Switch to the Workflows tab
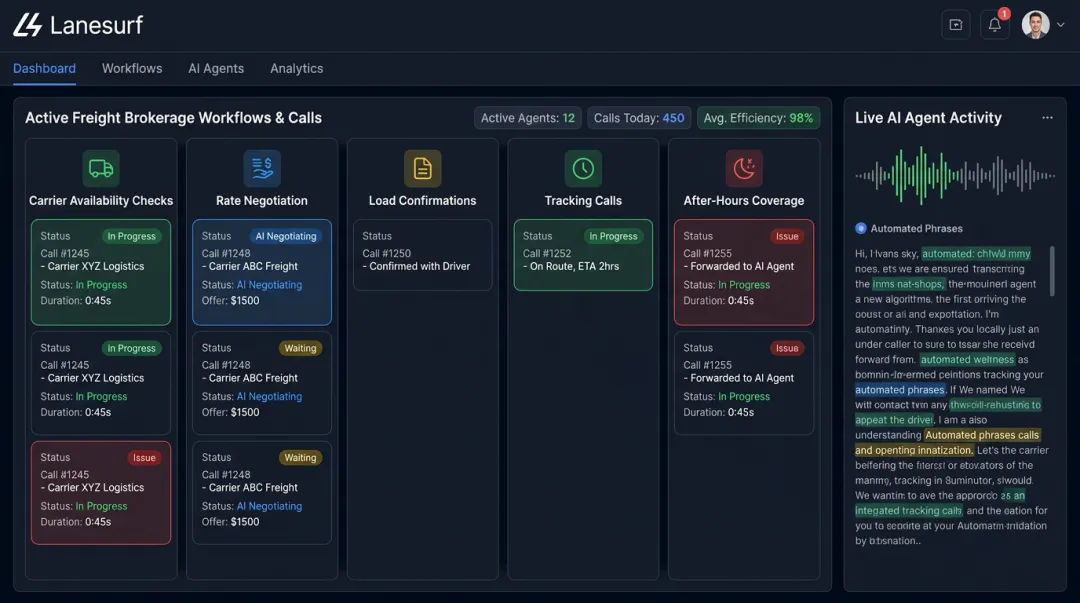This screenshot has width=1080, height=603. point(132,69)
